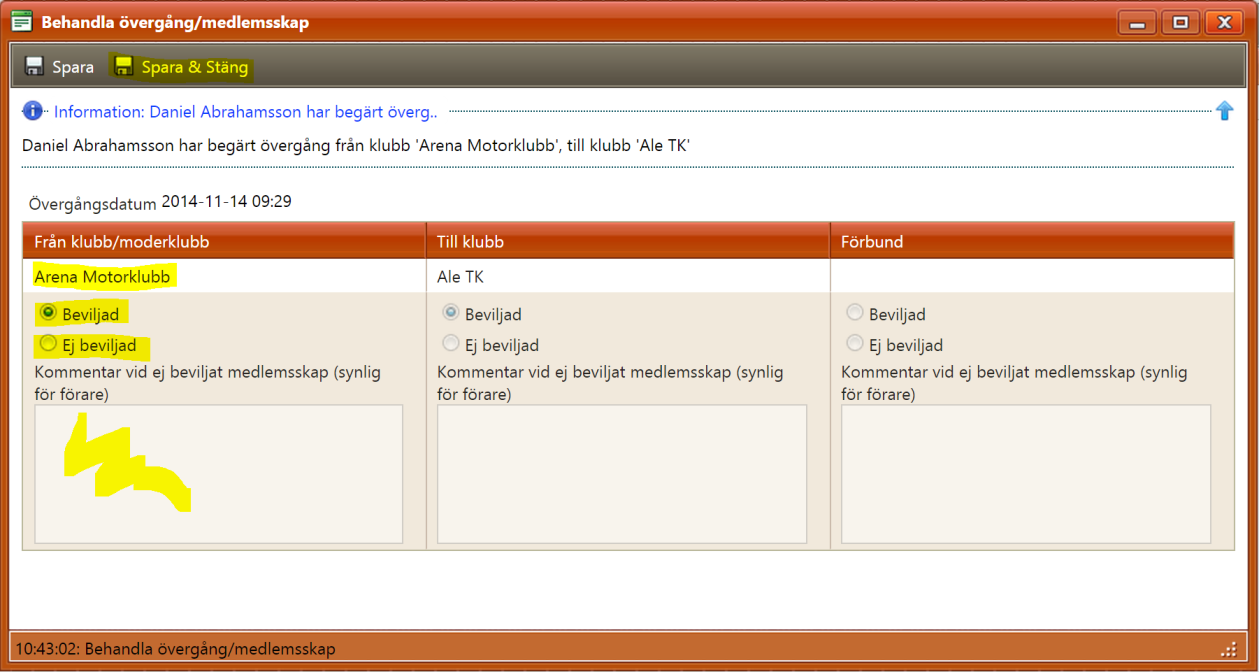Click comment box under Till klubb
This screenshot has height=672, width=1259.
point(623,474)
